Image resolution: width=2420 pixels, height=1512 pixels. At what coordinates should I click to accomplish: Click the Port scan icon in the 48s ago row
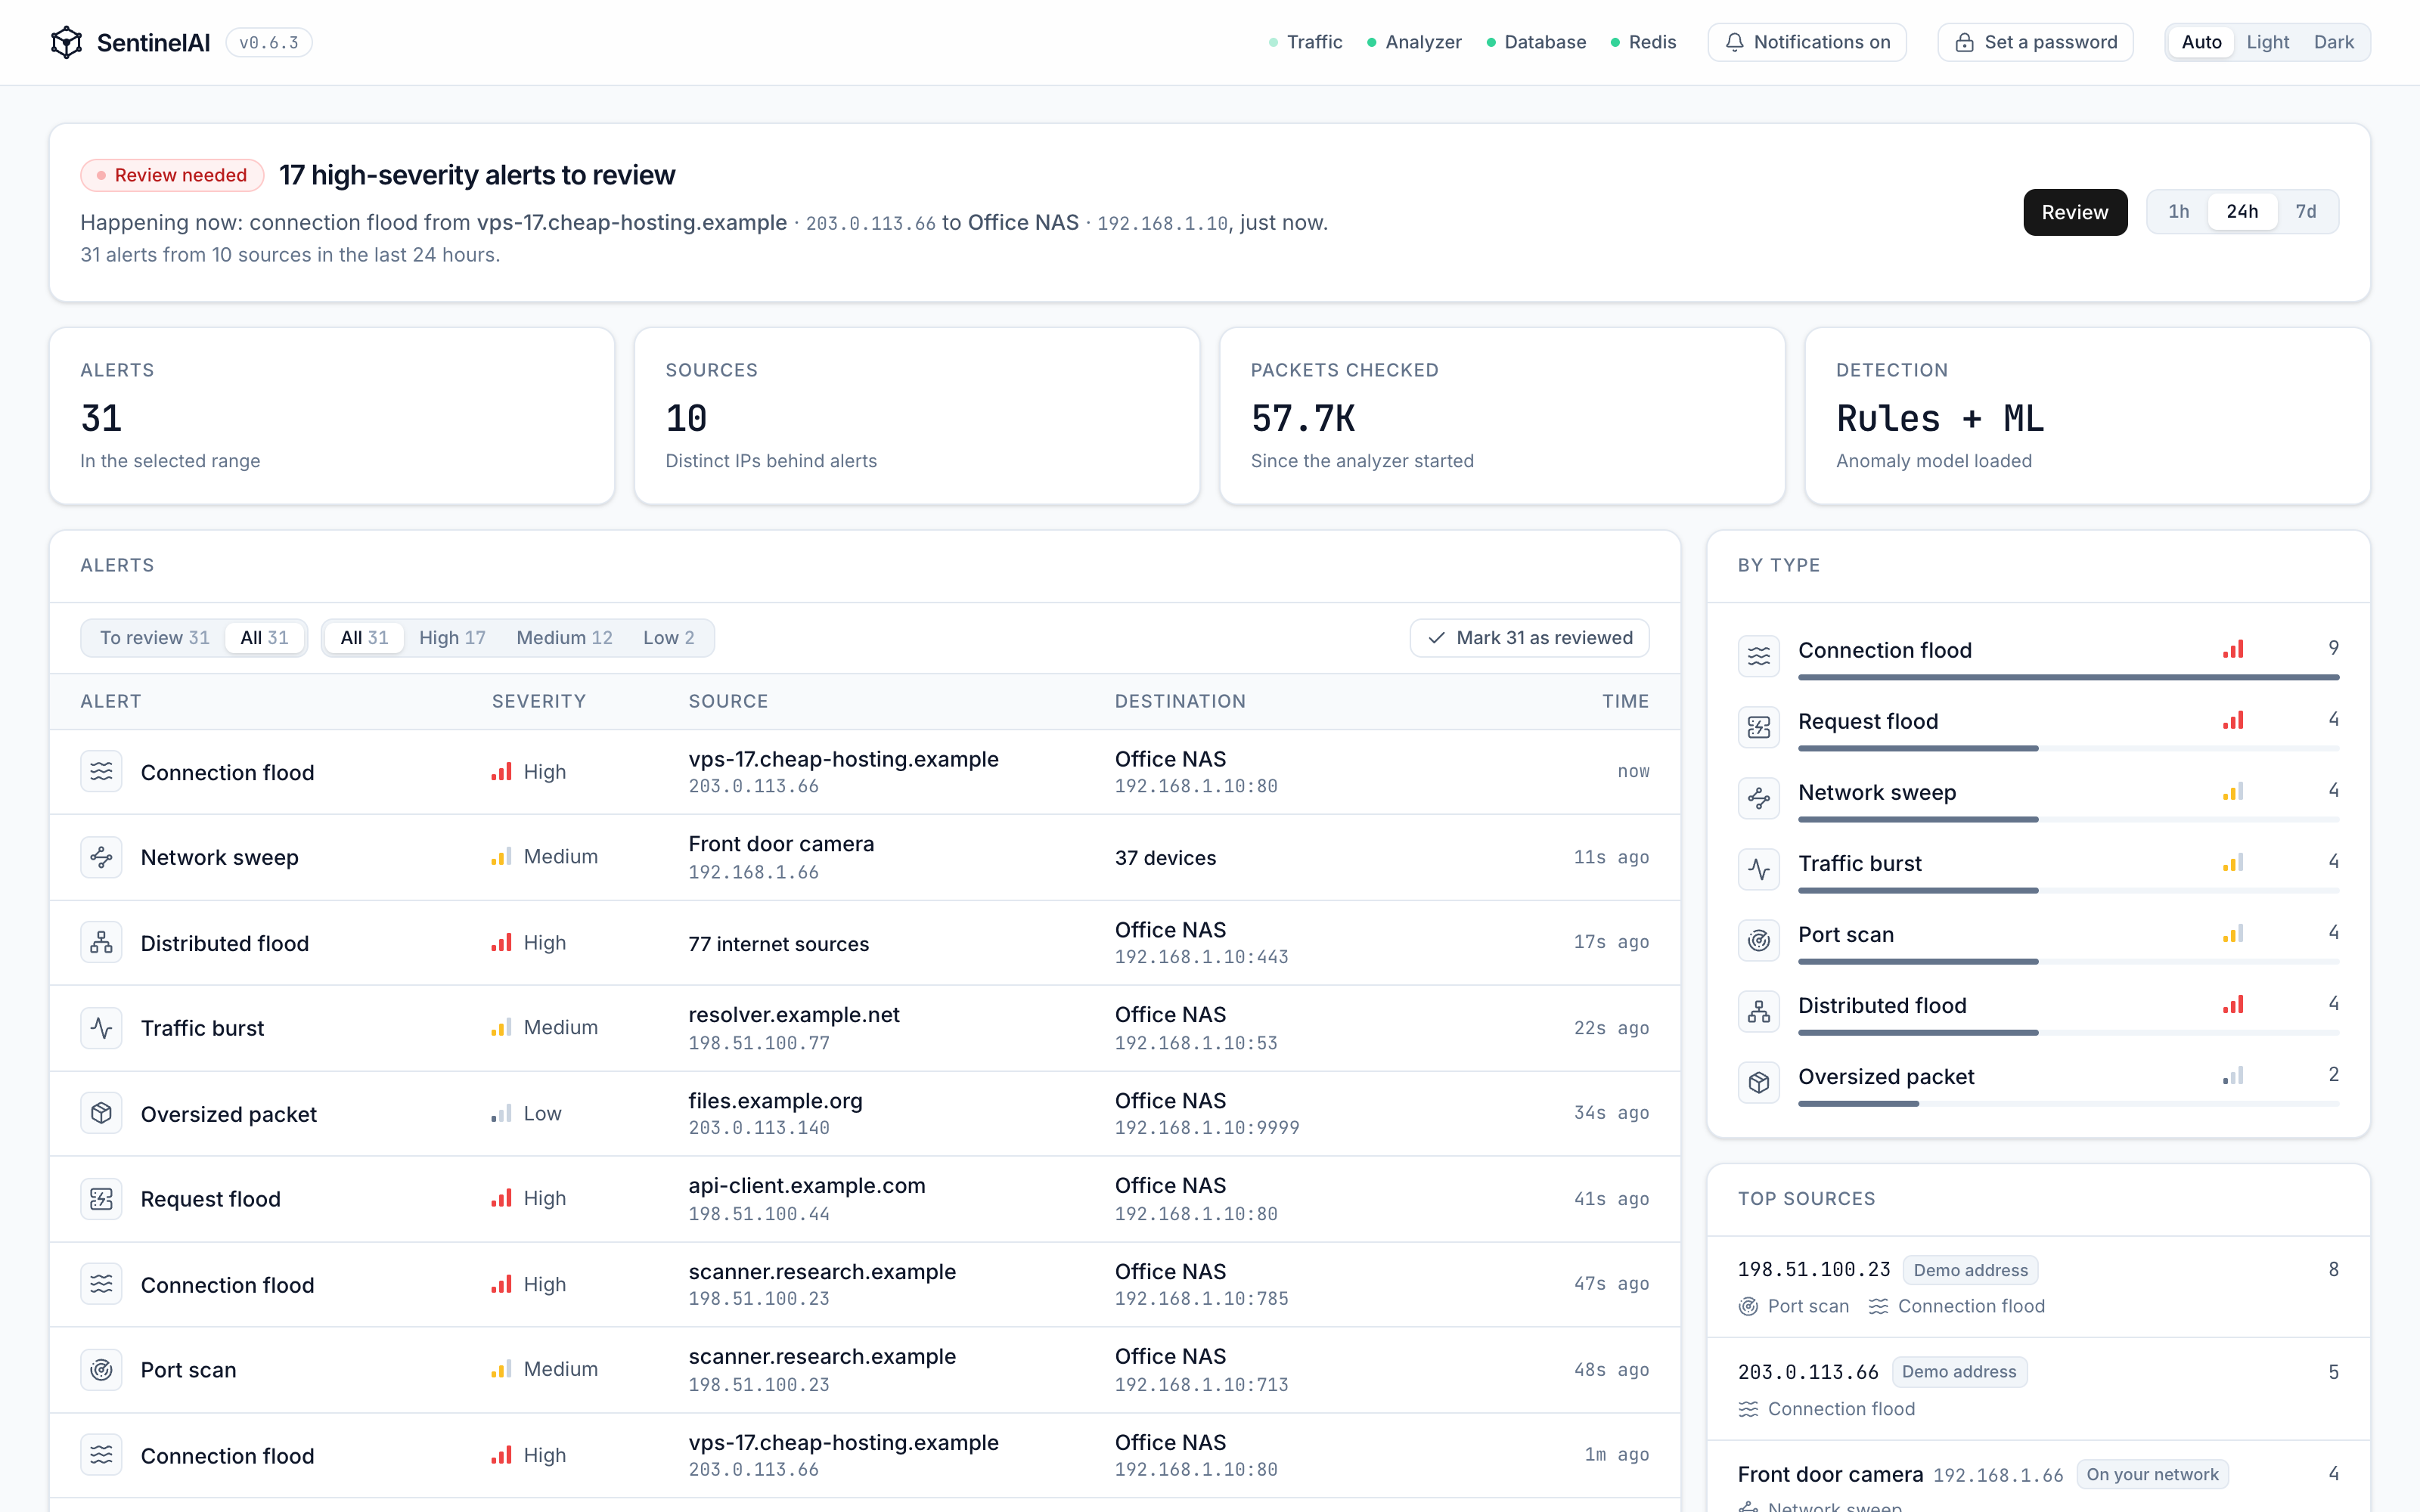tap(101, 1370)
